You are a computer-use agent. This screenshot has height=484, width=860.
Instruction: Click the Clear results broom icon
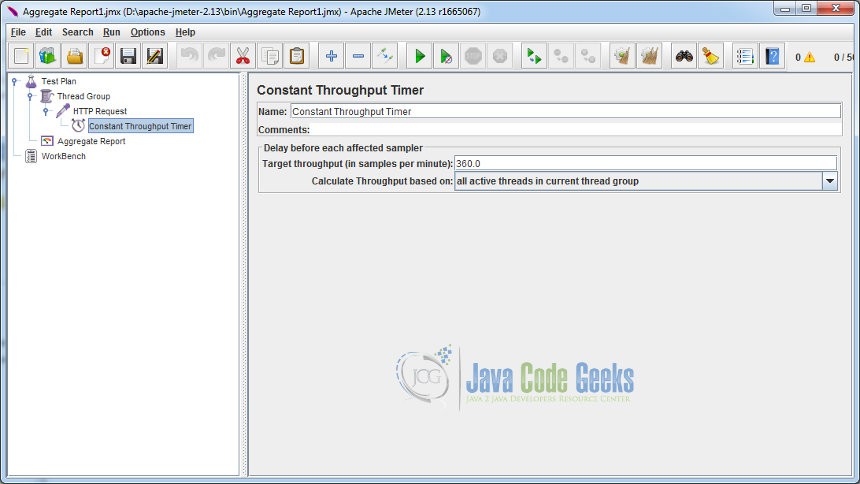[x=622, y=56]
